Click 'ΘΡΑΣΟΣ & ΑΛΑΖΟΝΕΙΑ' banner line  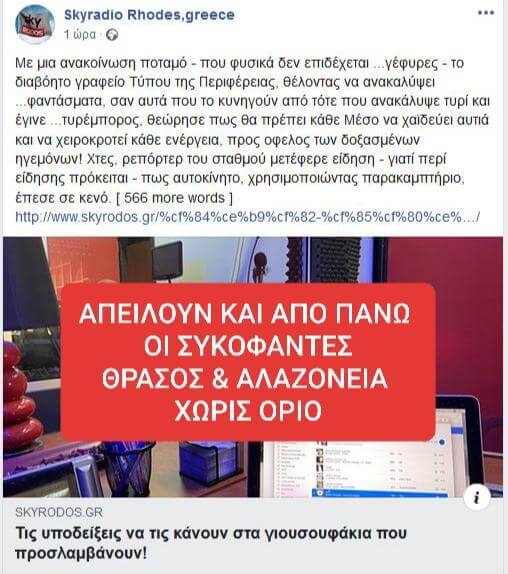tap(244, 379)
